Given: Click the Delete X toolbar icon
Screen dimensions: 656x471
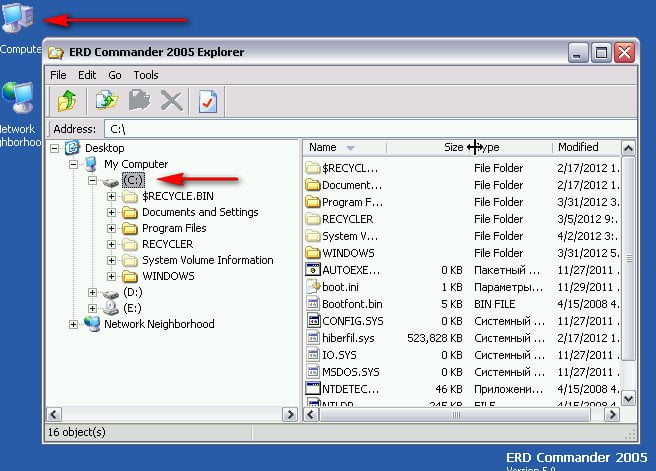Looking at the screenshot, I should coord(172,100).
